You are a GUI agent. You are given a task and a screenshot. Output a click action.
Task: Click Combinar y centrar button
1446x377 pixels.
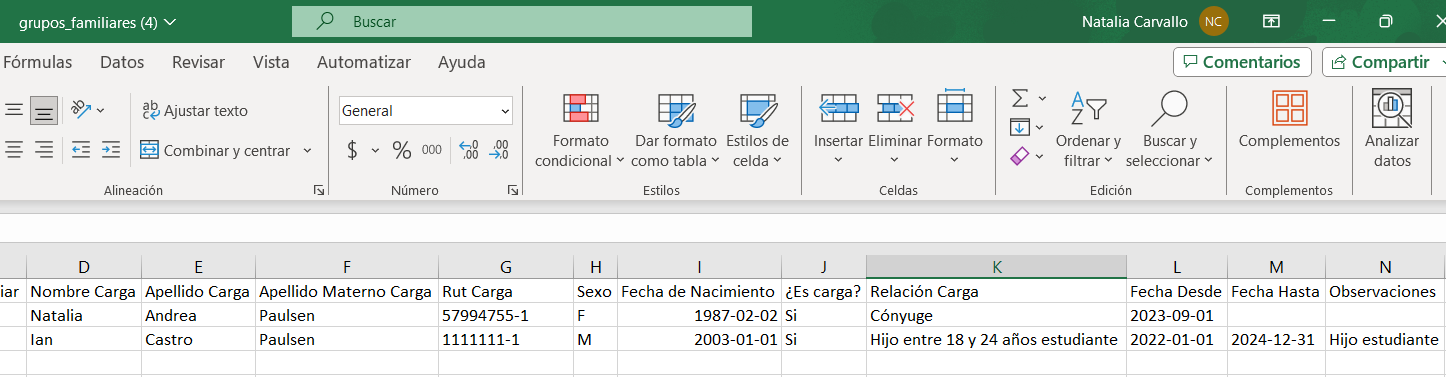[x=215, y=150]
